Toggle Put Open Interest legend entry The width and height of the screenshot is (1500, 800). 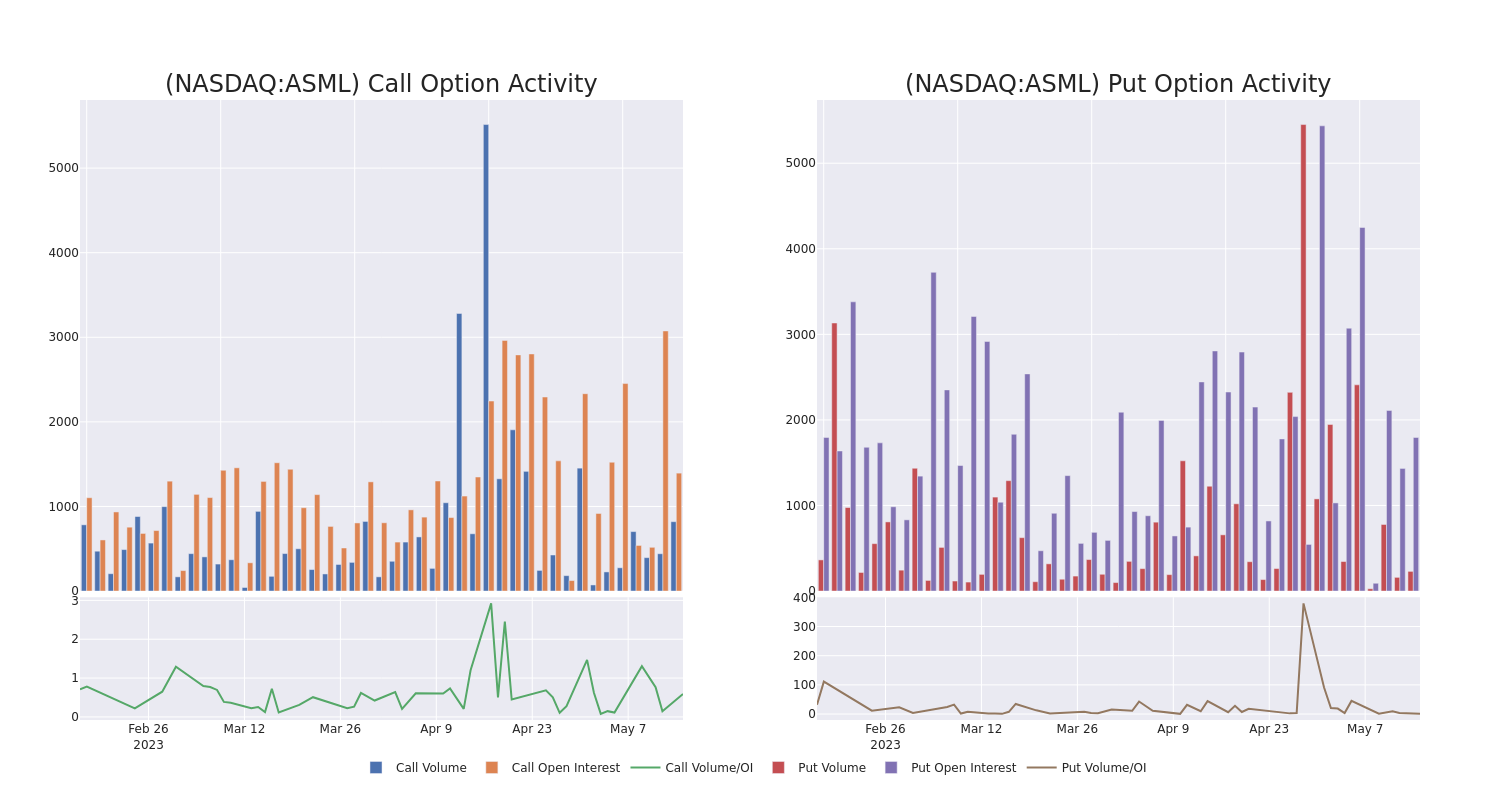[950, 768]
